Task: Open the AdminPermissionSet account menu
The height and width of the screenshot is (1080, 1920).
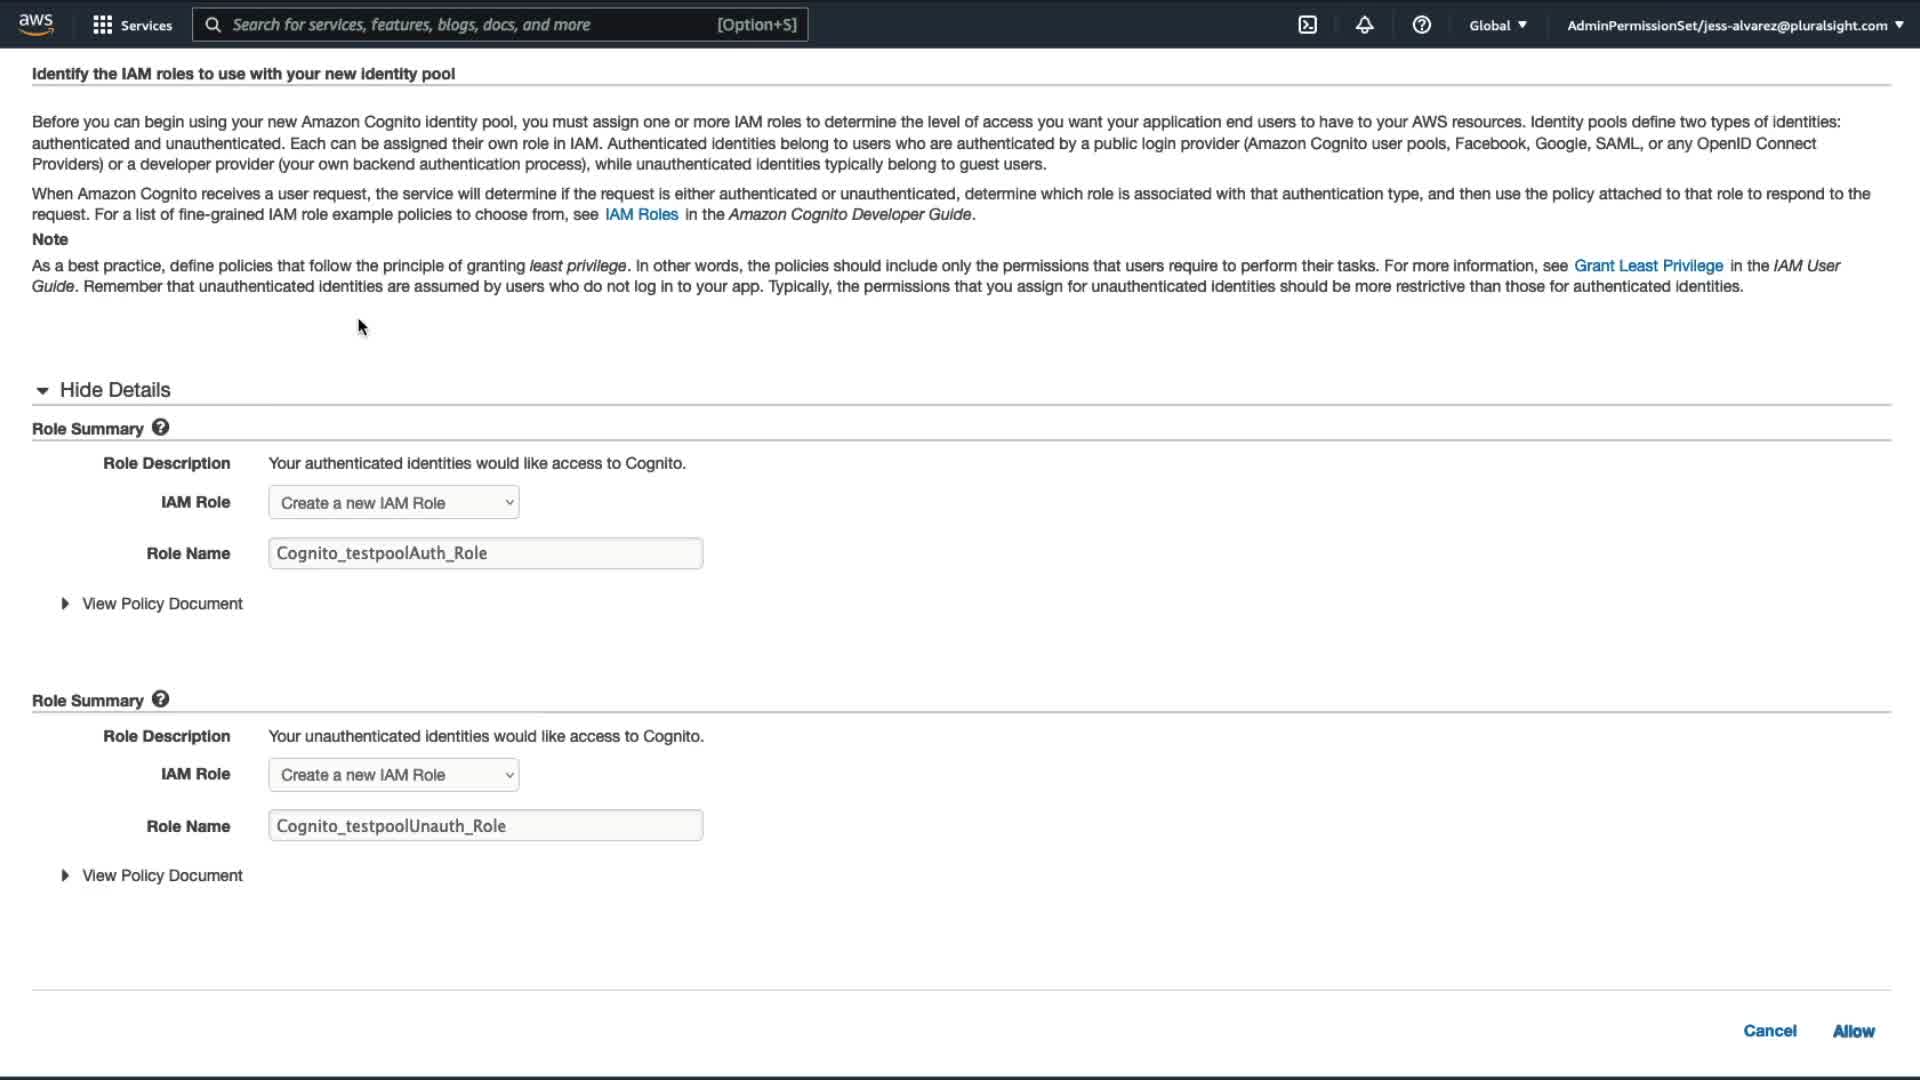Action: [1734, 25]
